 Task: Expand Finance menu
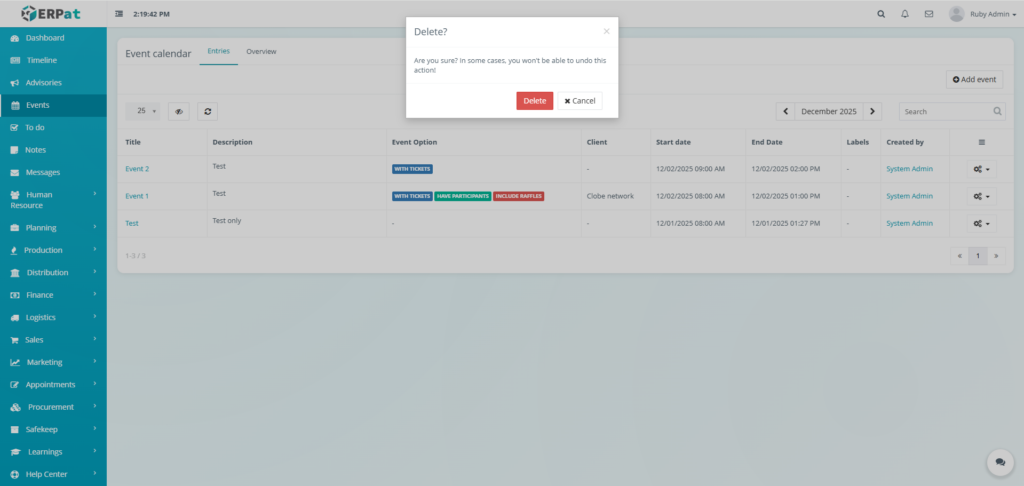(x=53, y=295)
